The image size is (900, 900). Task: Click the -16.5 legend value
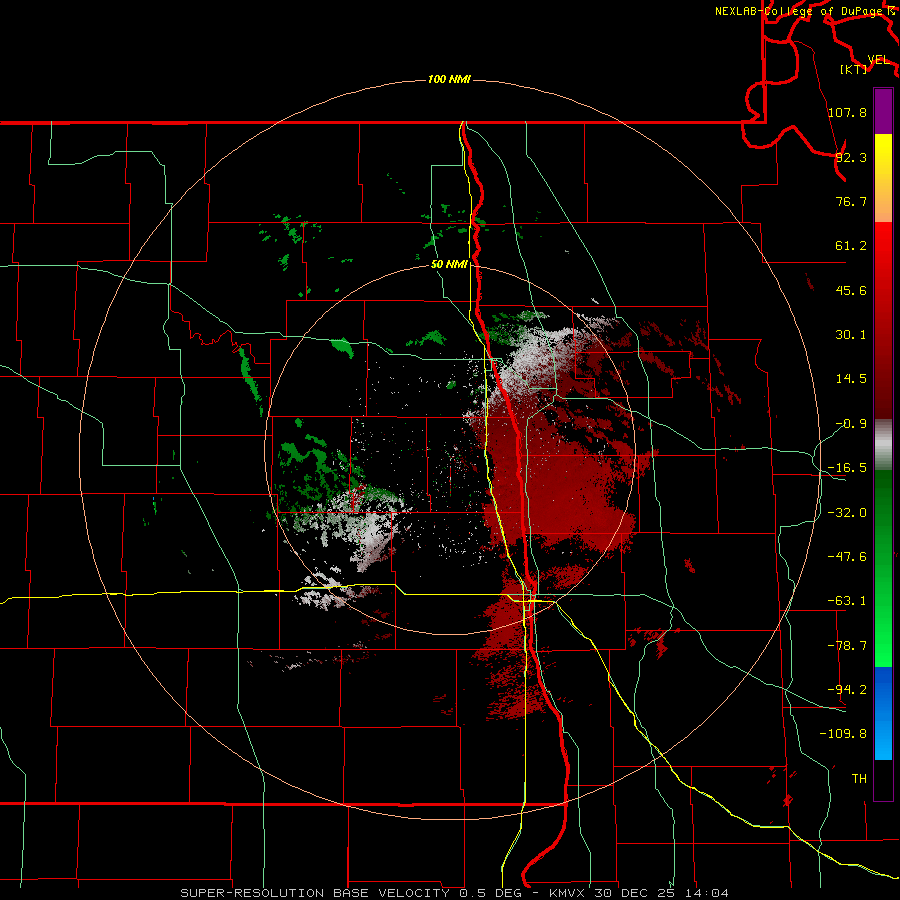coord(847,468)
